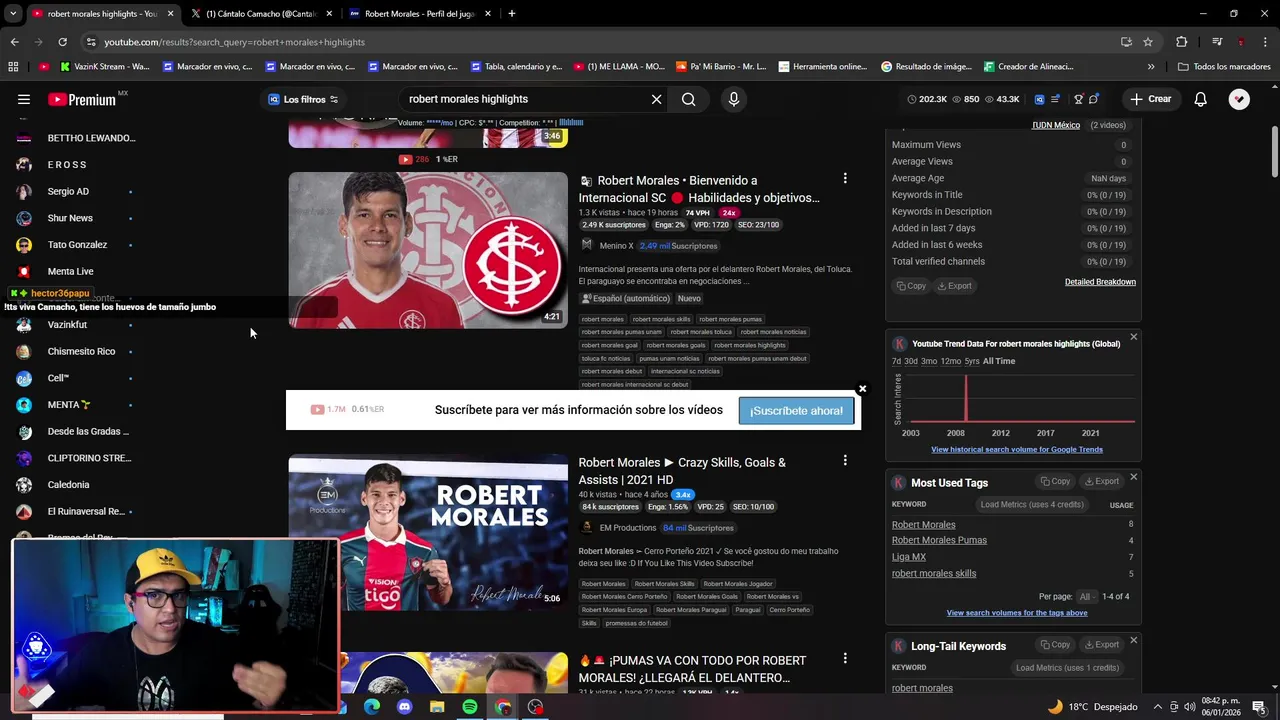
Task: Open Discord from the taskbar
Action: point(404,707)
